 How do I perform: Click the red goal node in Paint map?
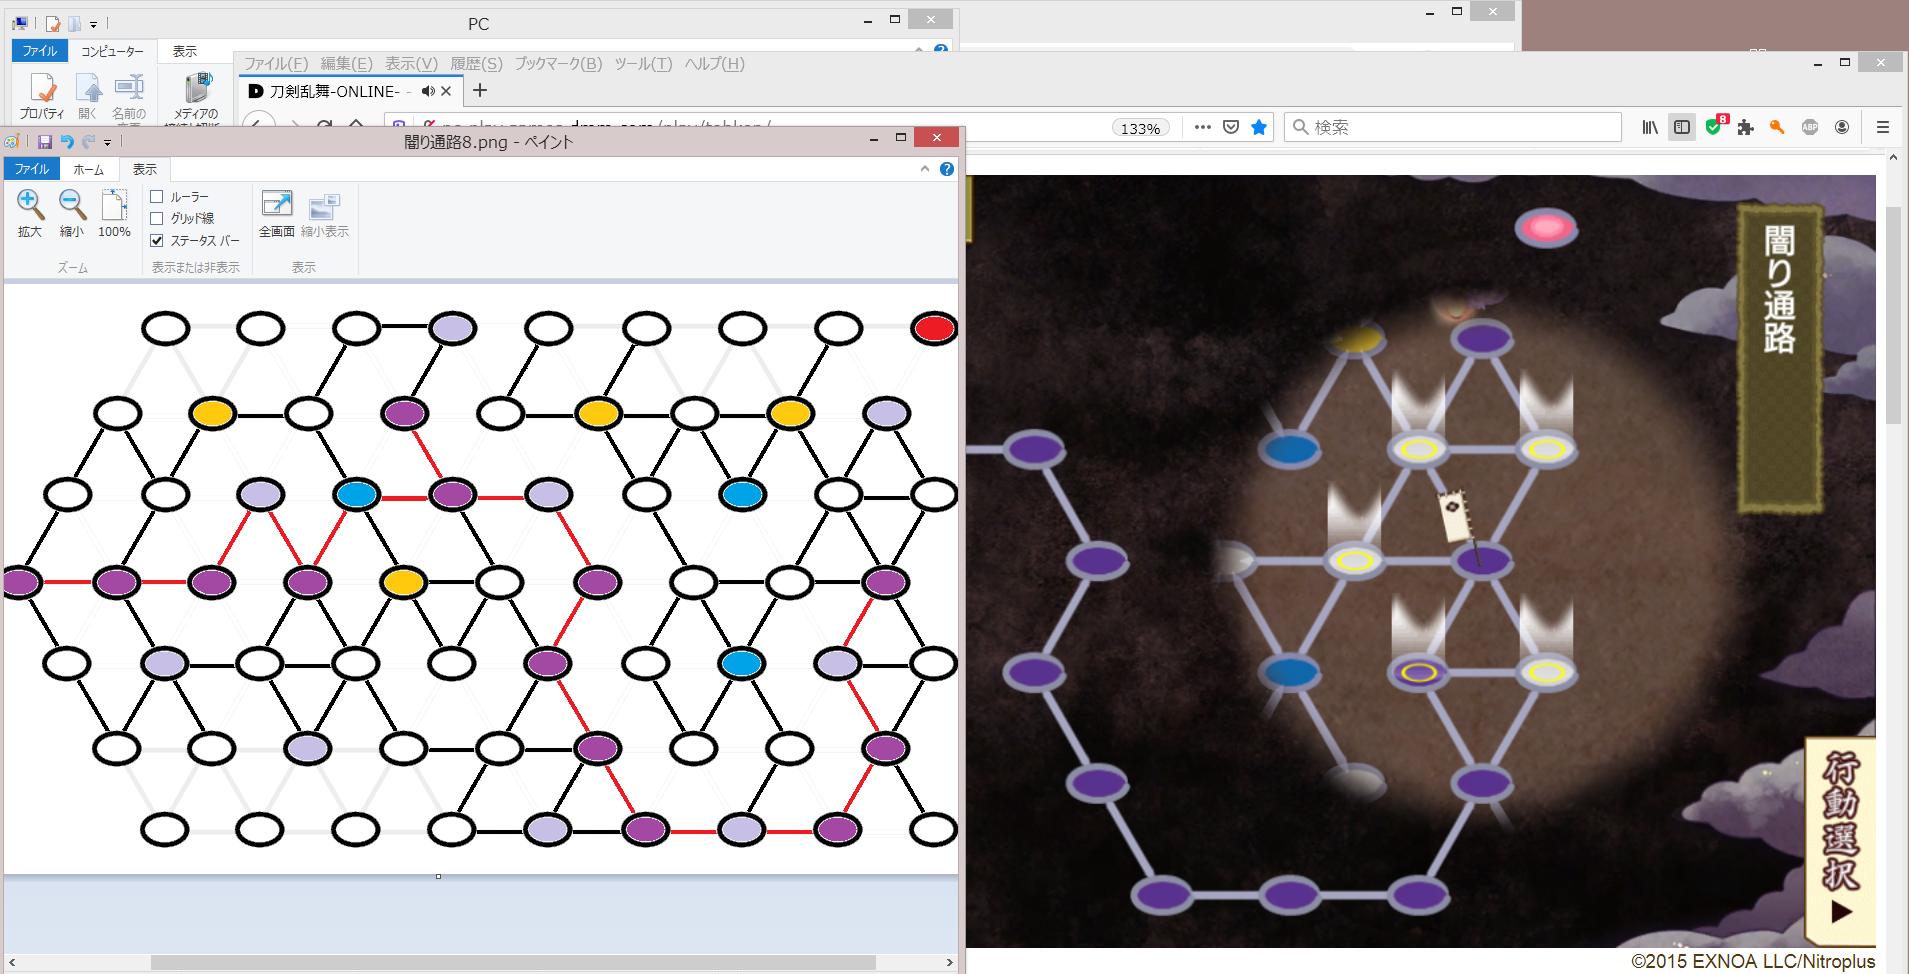point(934,329)
